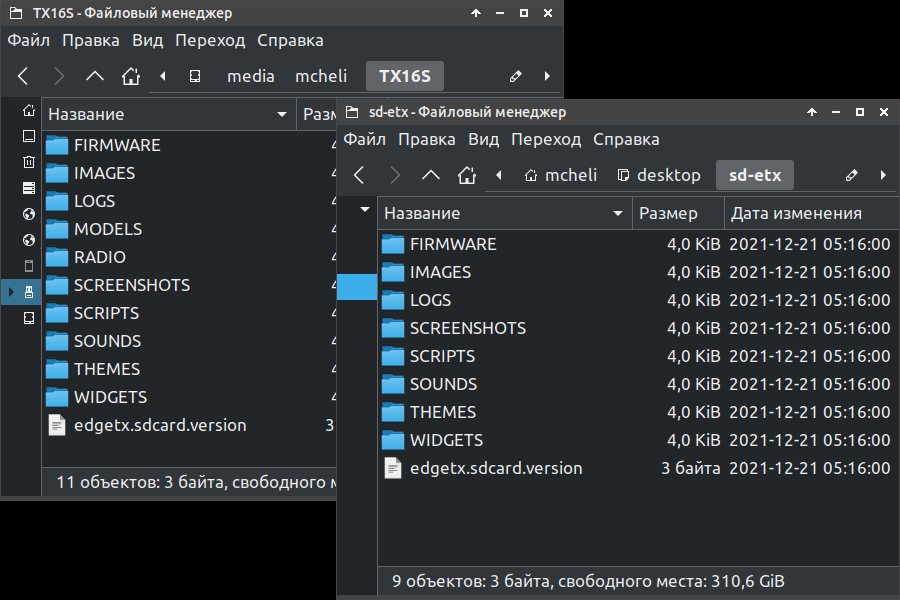
Task: Click Название sort arrow in TX16S window
Action: [282, 114]
